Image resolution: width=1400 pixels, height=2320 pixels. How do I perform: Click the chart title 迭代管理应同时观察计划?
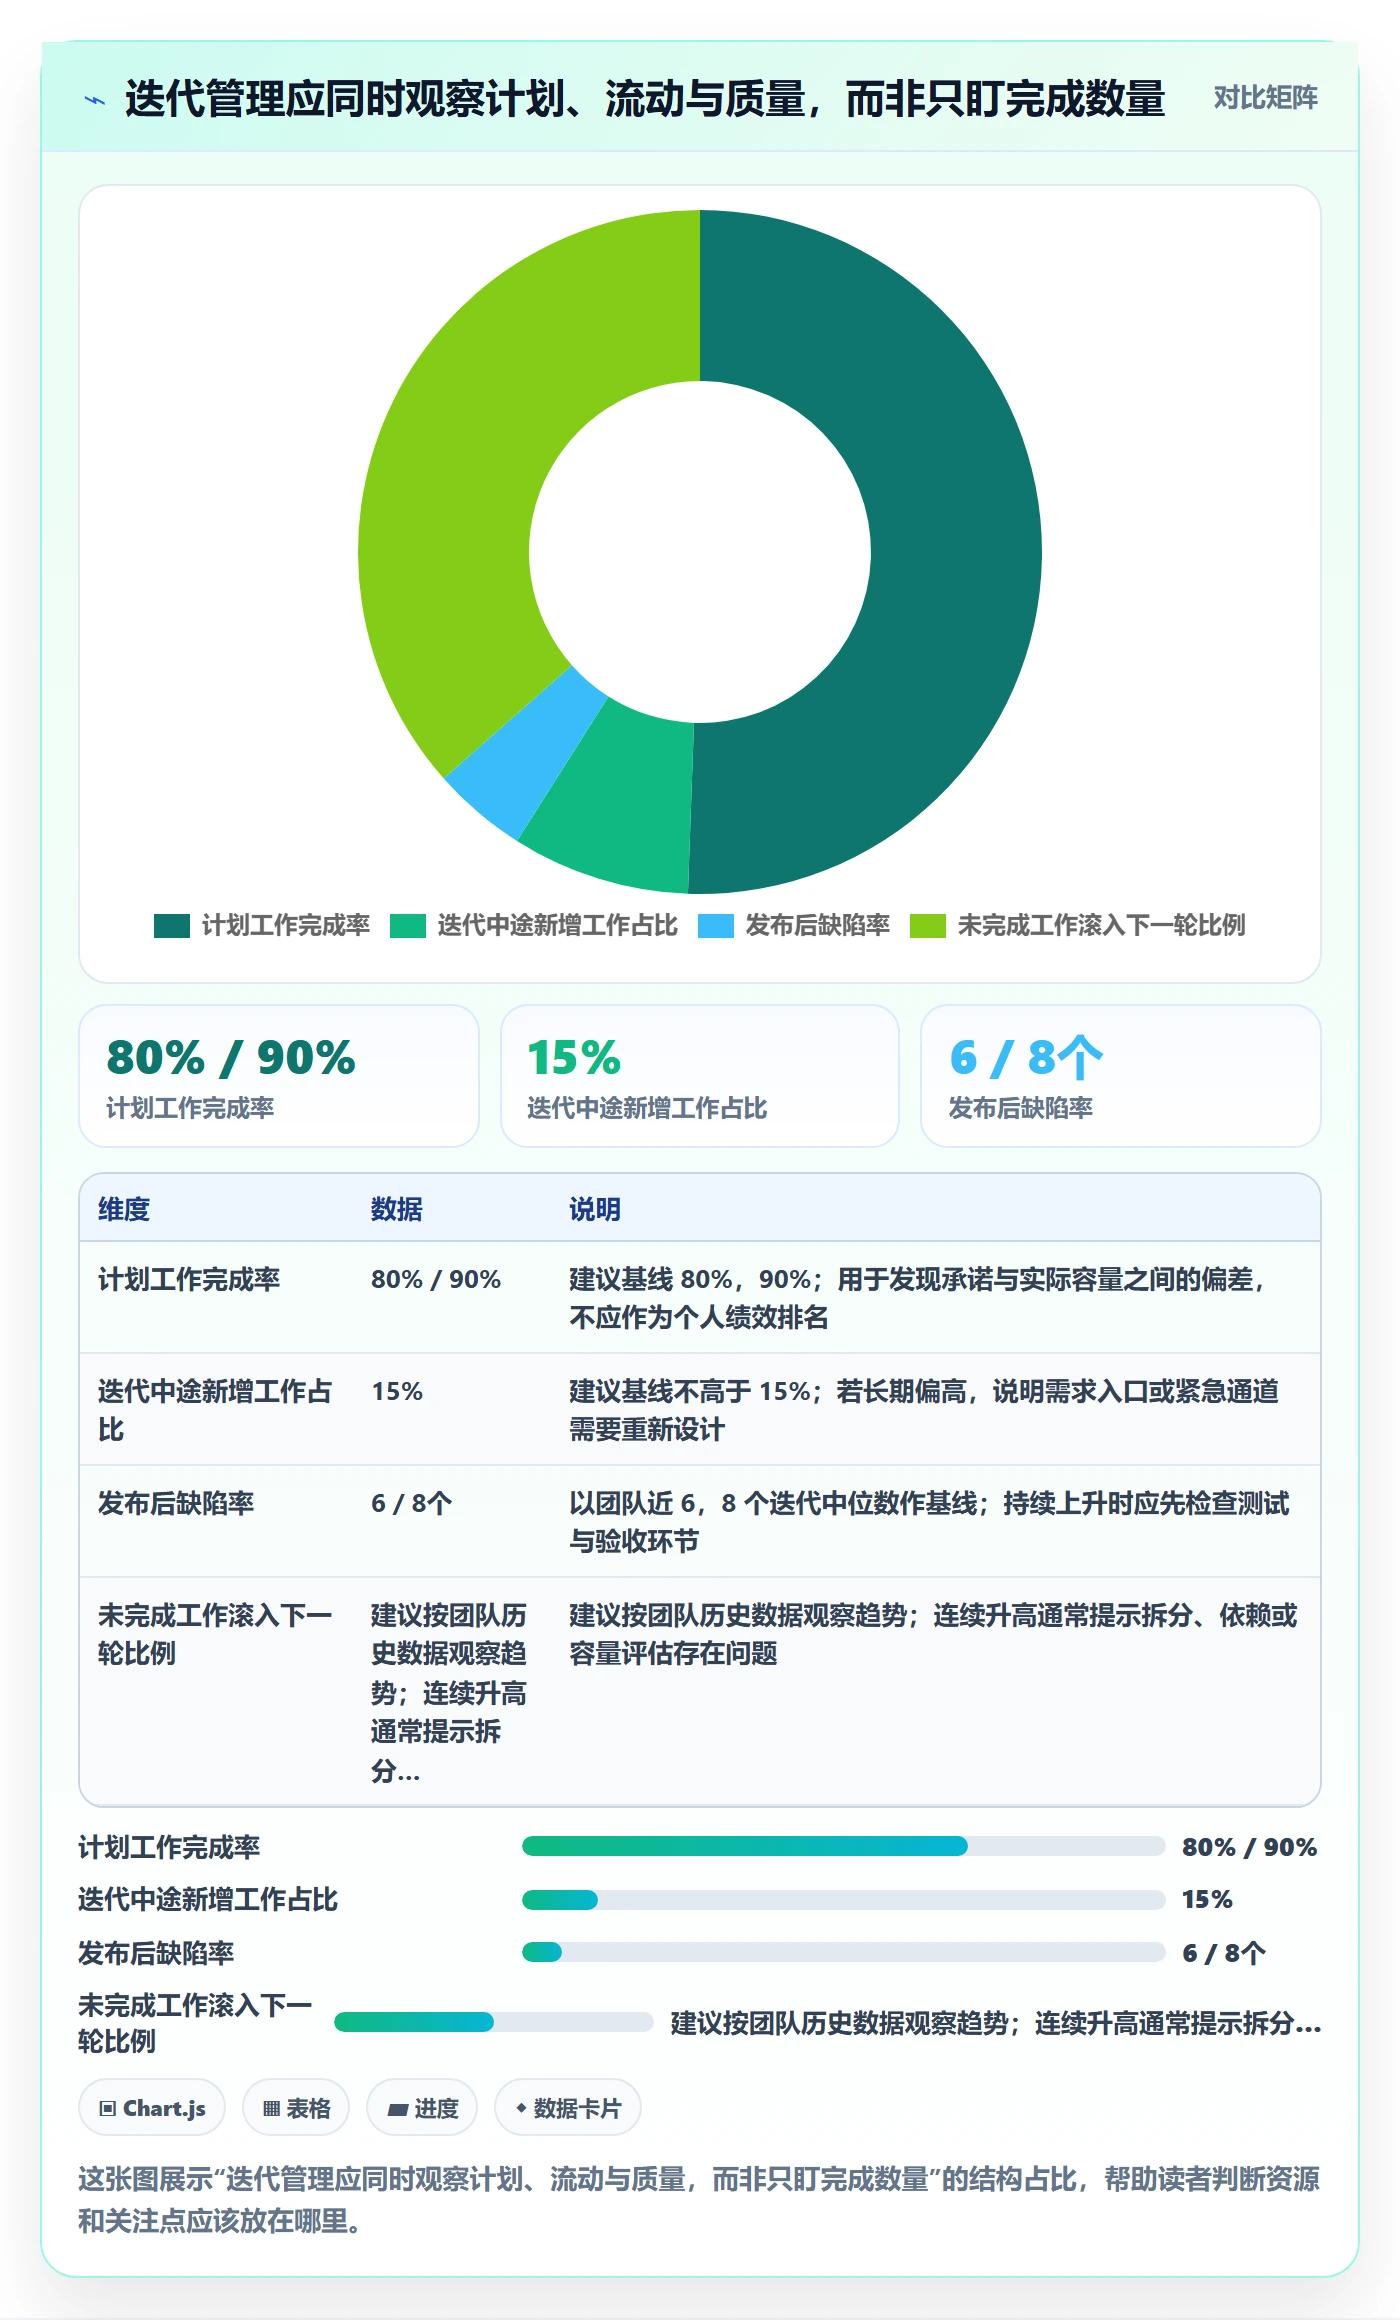645,99
